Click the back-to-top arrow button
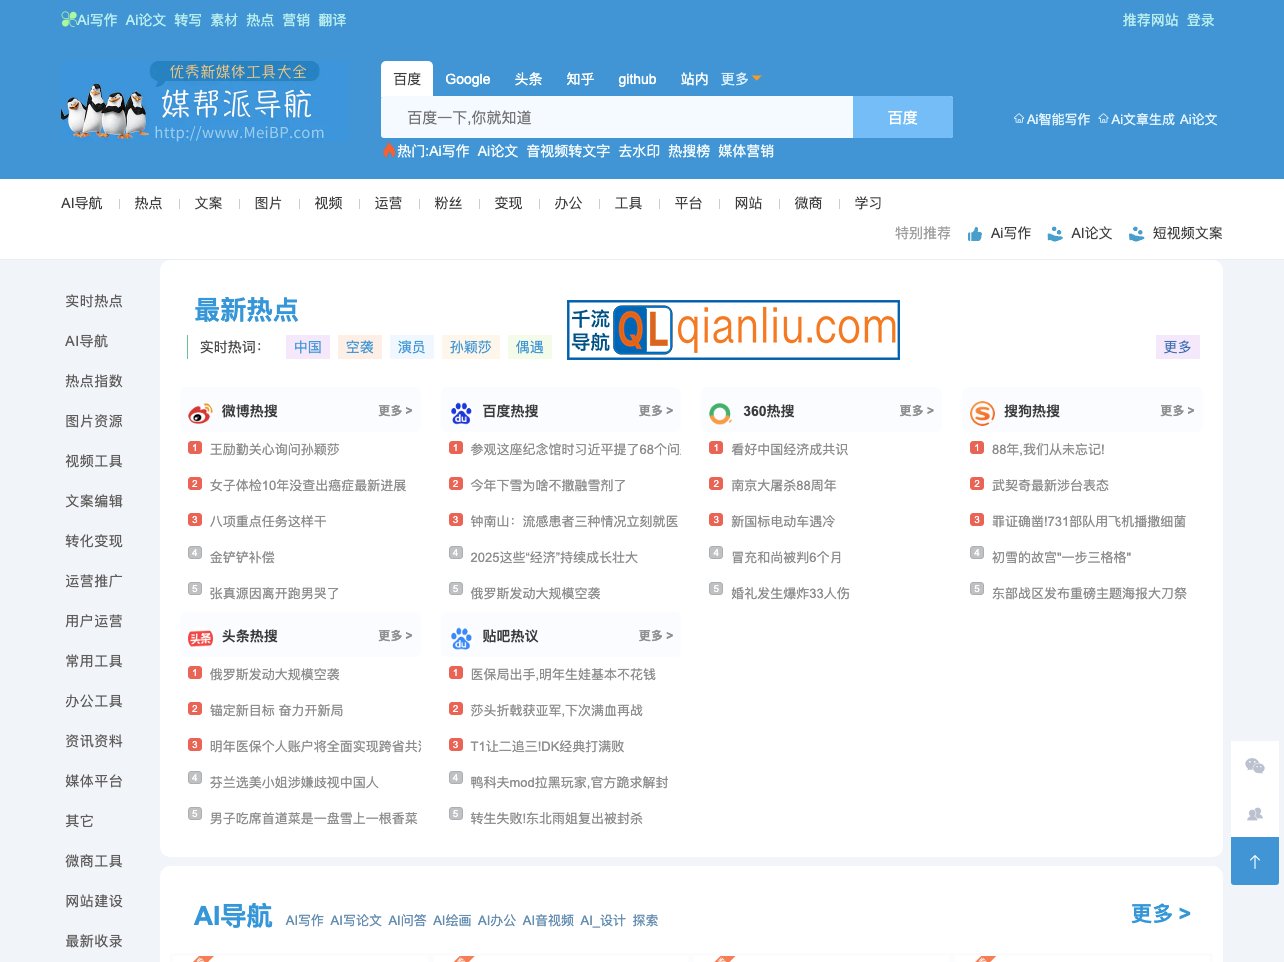Image resolution: width=1284 pixels, height=962 pixels. (x=1254, y=861)
